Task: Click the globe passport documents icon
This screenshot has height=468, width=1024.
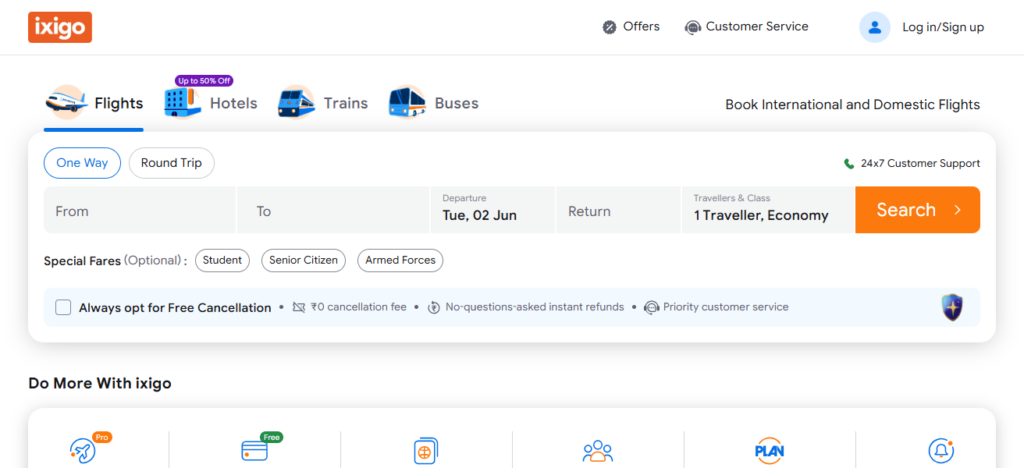Action: pyautogui.click(x=426, y=450)
